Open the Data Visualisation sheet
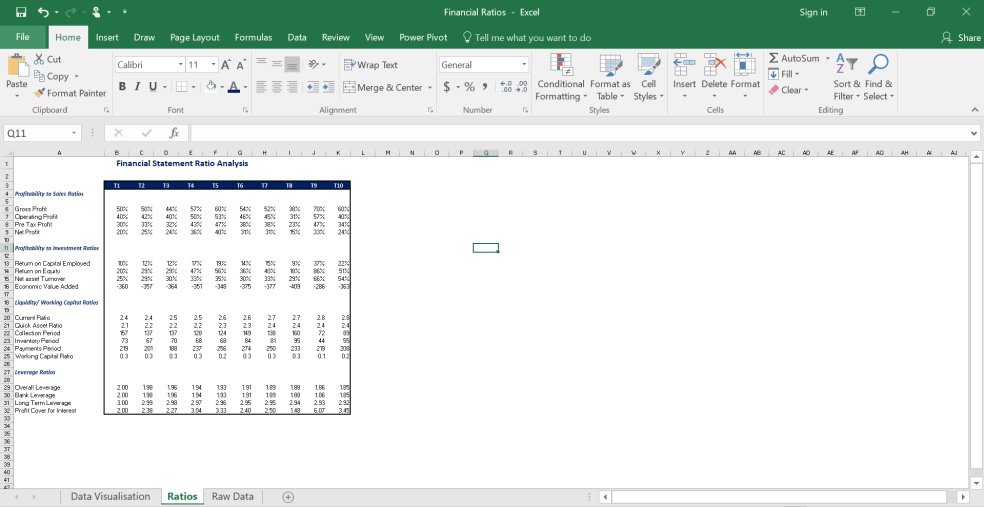984x507 pixels. tap(110, 496)
